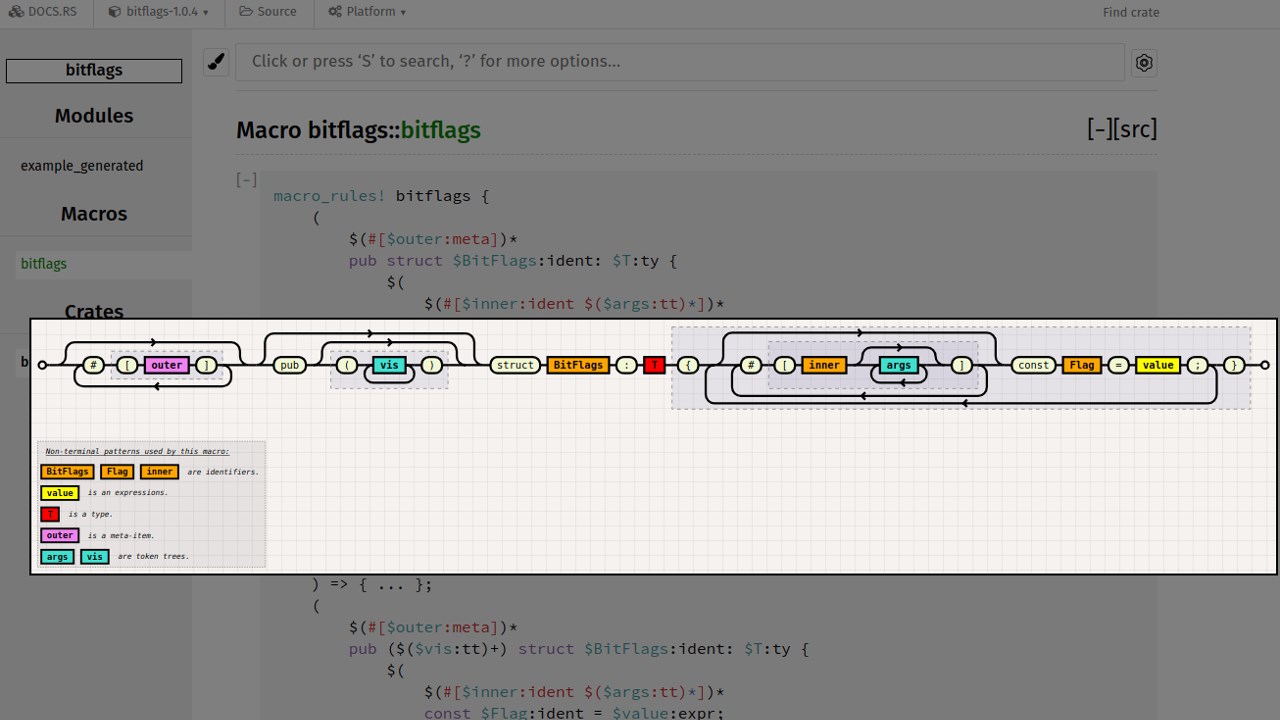Click the ';' terminal in the diagram
1280x720 pixels.
[x=1197, y=365]
